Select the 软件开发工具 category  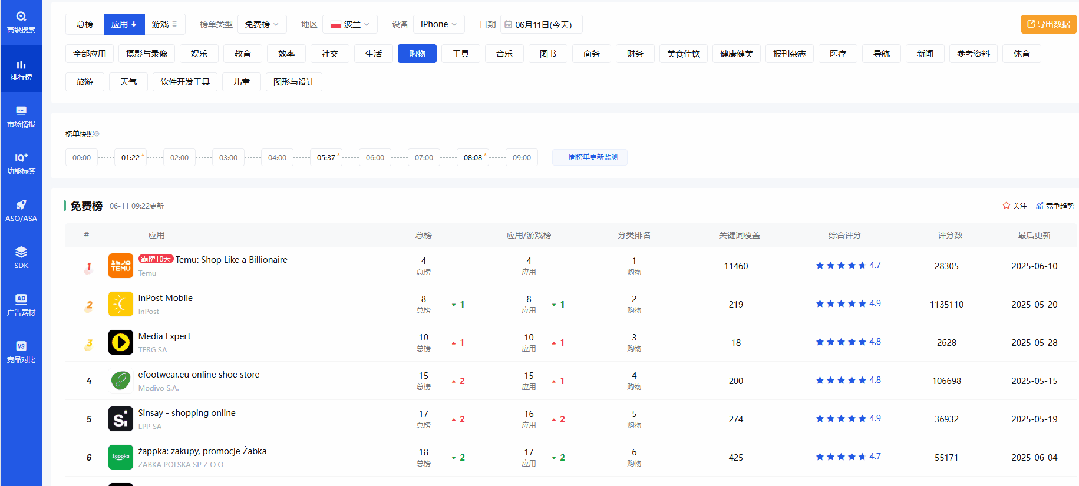pos(184,82)
